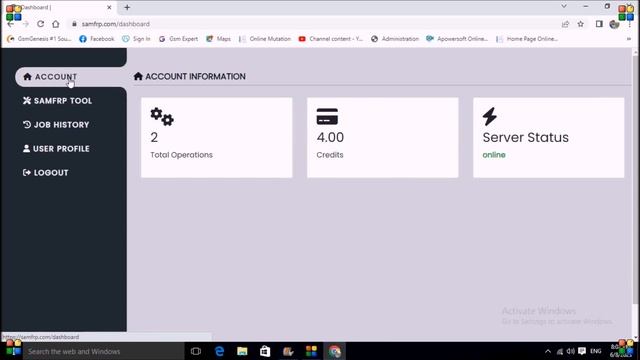Image resolution: width=640 pixels, height=360 pixels.
Task: Click the gears icon above Total Operations
Action: point(162,117)
